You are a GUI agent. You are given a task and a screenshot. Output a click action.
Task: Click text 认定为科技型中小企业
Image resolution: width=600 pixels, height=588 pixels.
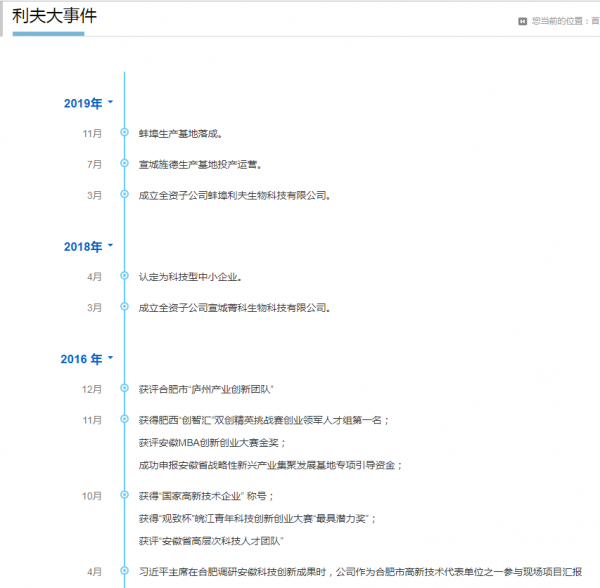[x=190, y=277]
